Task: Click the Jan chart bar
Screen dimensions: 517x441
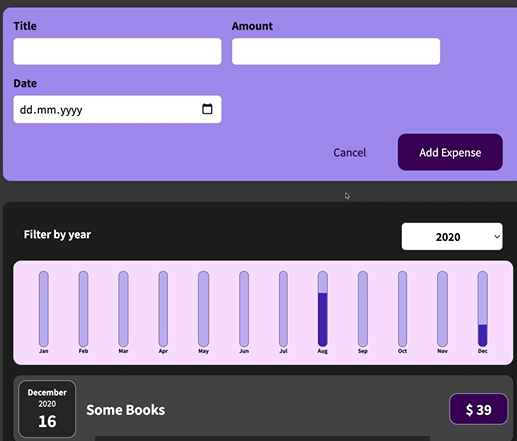Action: point(44,309)
